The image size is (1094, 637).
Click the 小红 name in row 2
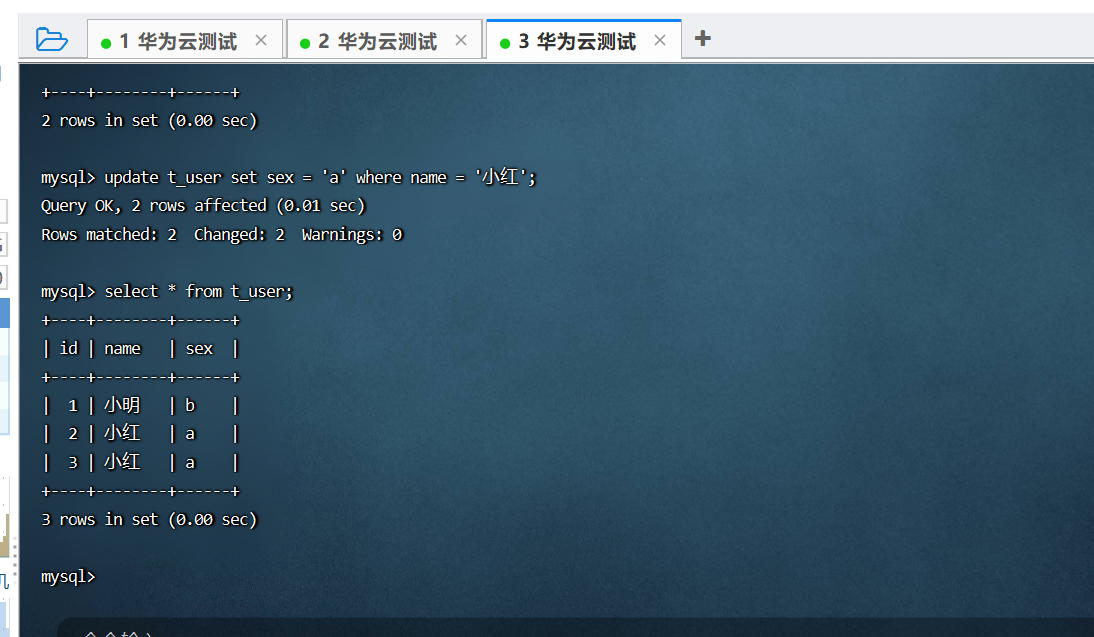tap(122, 433)
